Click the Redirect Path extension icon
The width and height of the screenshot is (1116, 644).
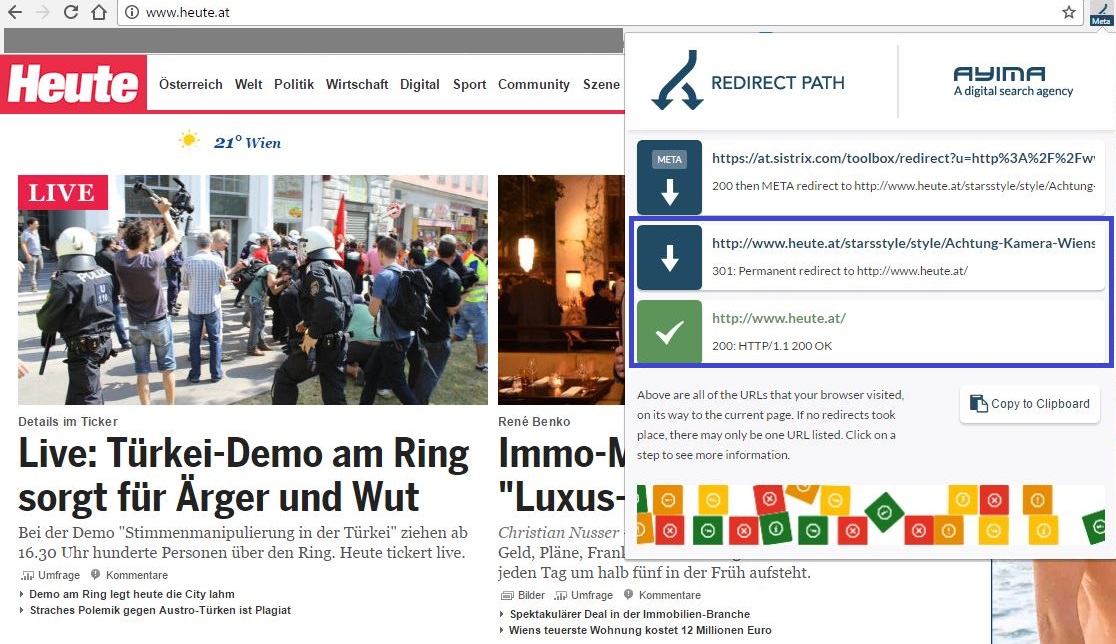click(1100, 12)
